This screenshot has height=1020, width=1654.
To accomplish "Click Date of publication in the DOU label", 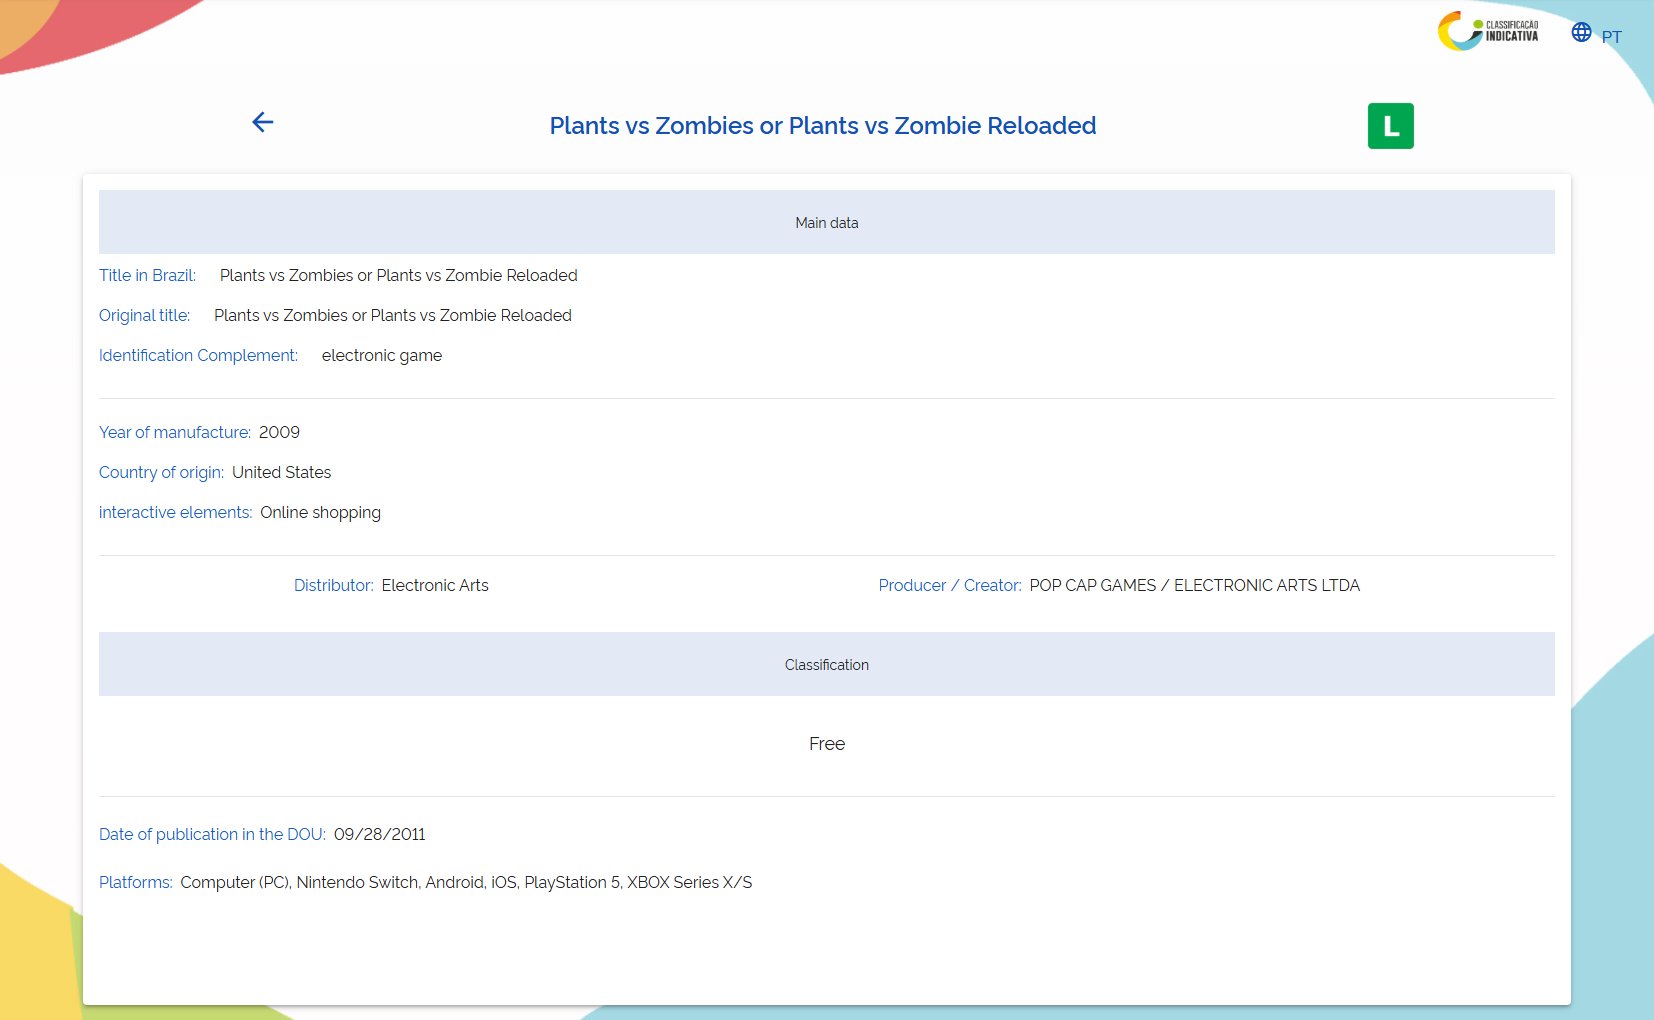I will point(212,835).
